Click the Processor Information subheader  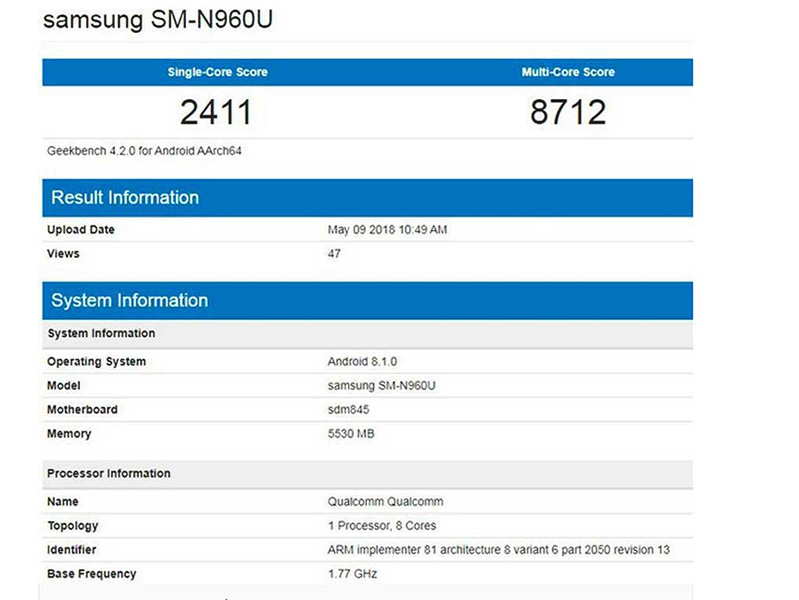(x=109, y=474)
